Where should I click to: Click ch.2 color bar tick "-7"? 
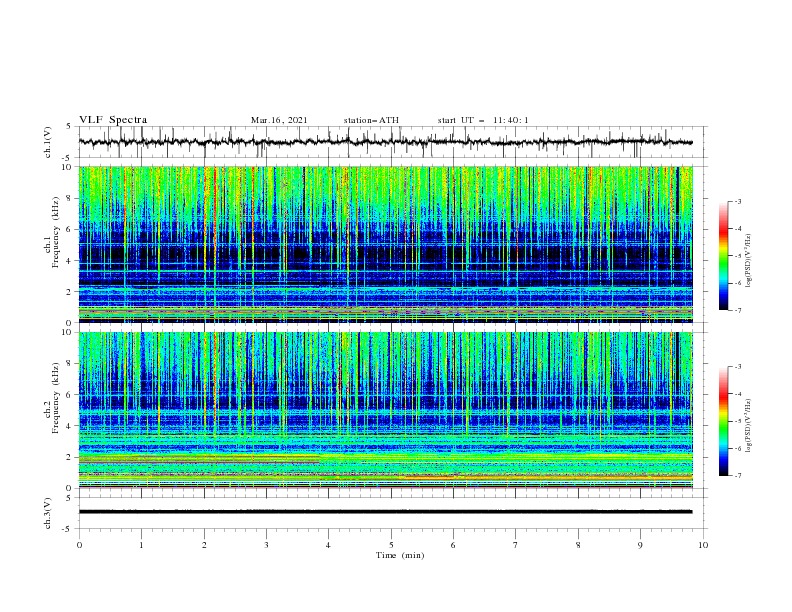tap(738, 476)
